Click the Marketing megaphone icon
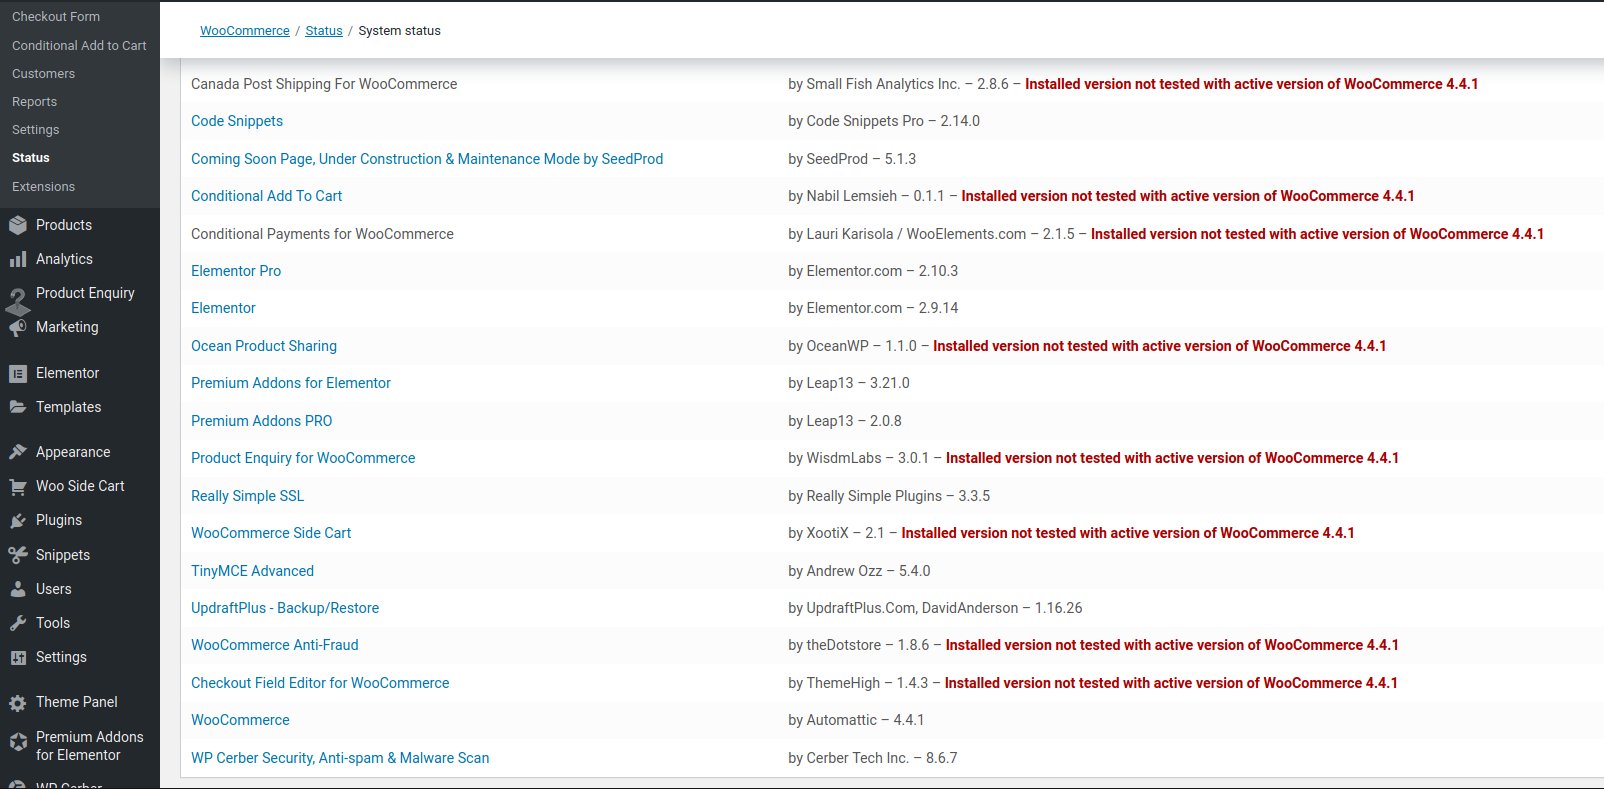The image size is (1604, 789). click(18, 328)
